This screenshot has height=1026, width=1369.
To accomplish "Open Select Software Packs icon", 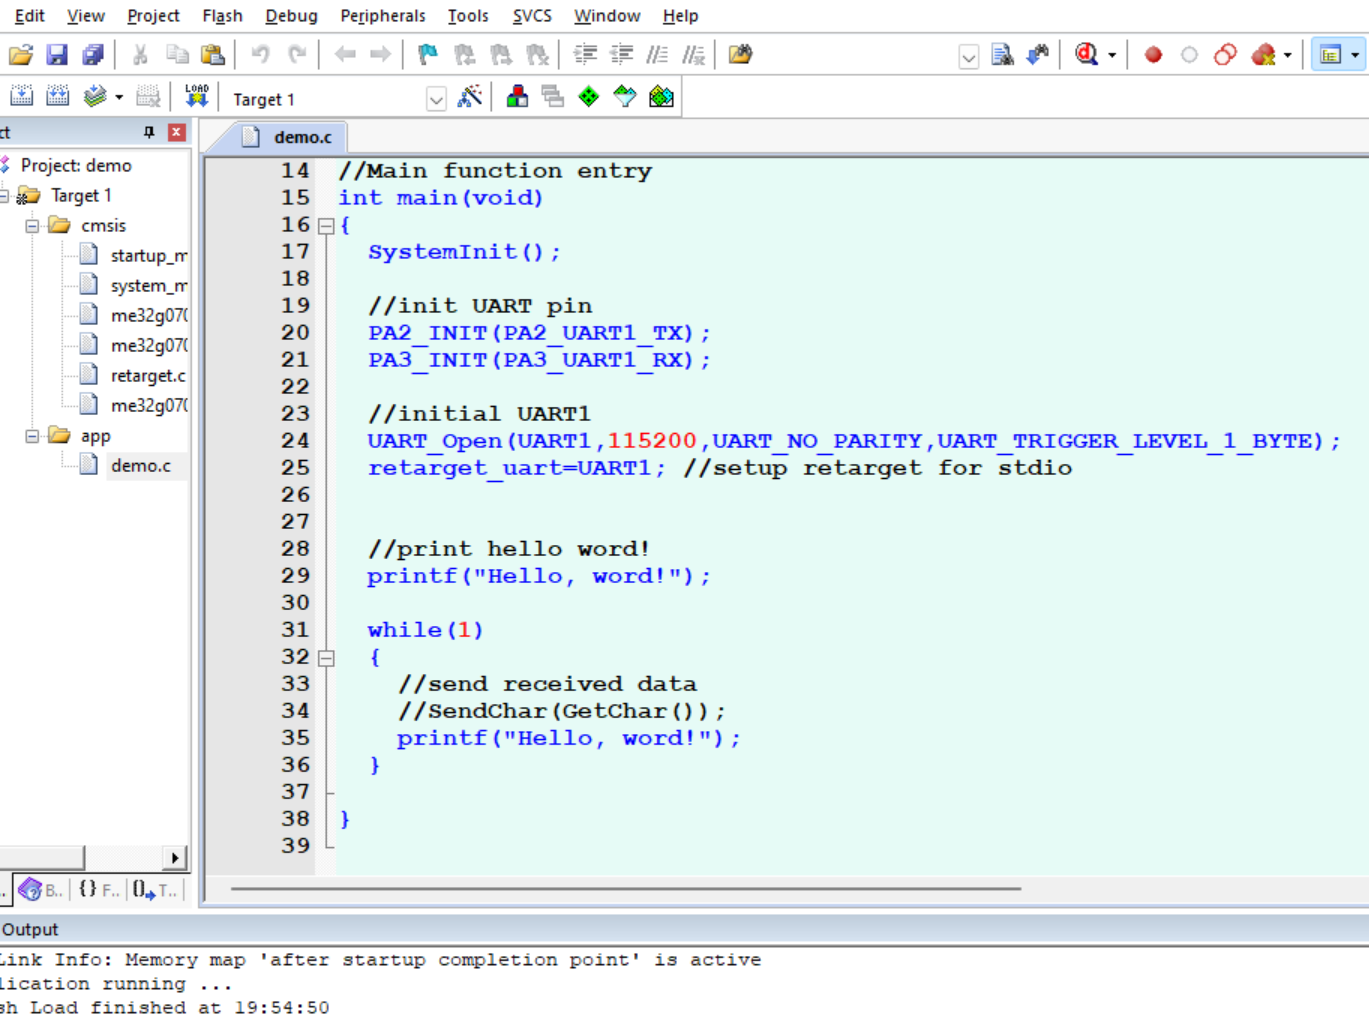I will coord(625,97).
